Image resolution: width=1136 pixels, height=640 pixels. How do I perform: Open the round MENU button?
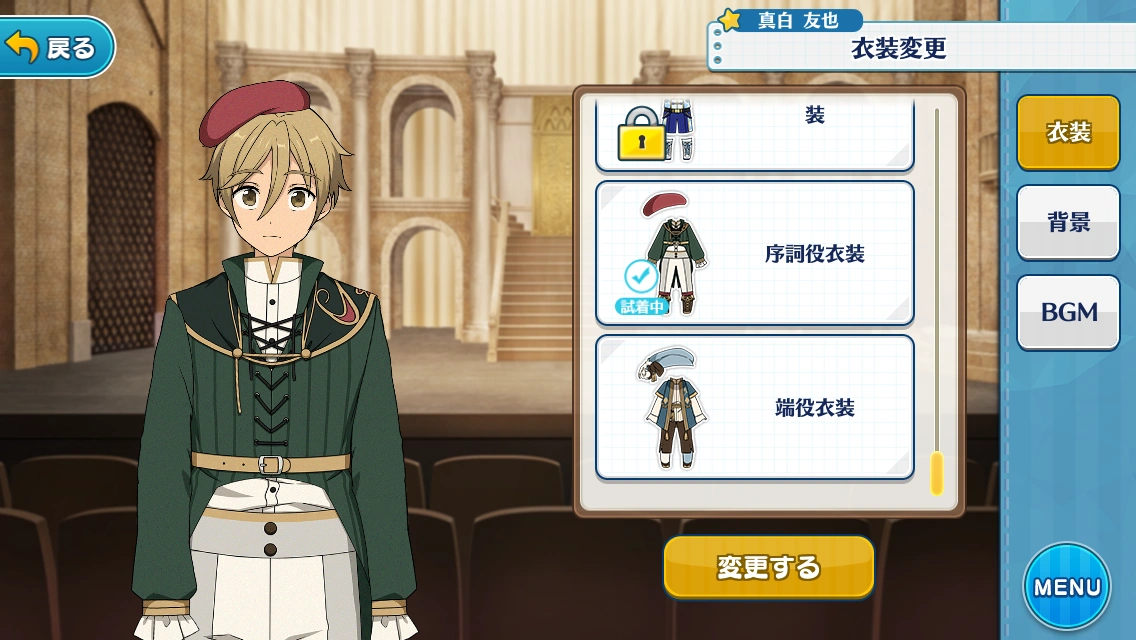[1066, 586]
